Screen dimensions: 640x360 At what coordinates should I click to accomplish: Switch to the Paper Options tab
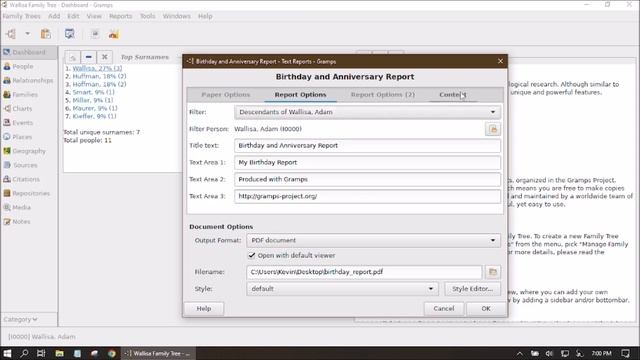click(226, 95)
